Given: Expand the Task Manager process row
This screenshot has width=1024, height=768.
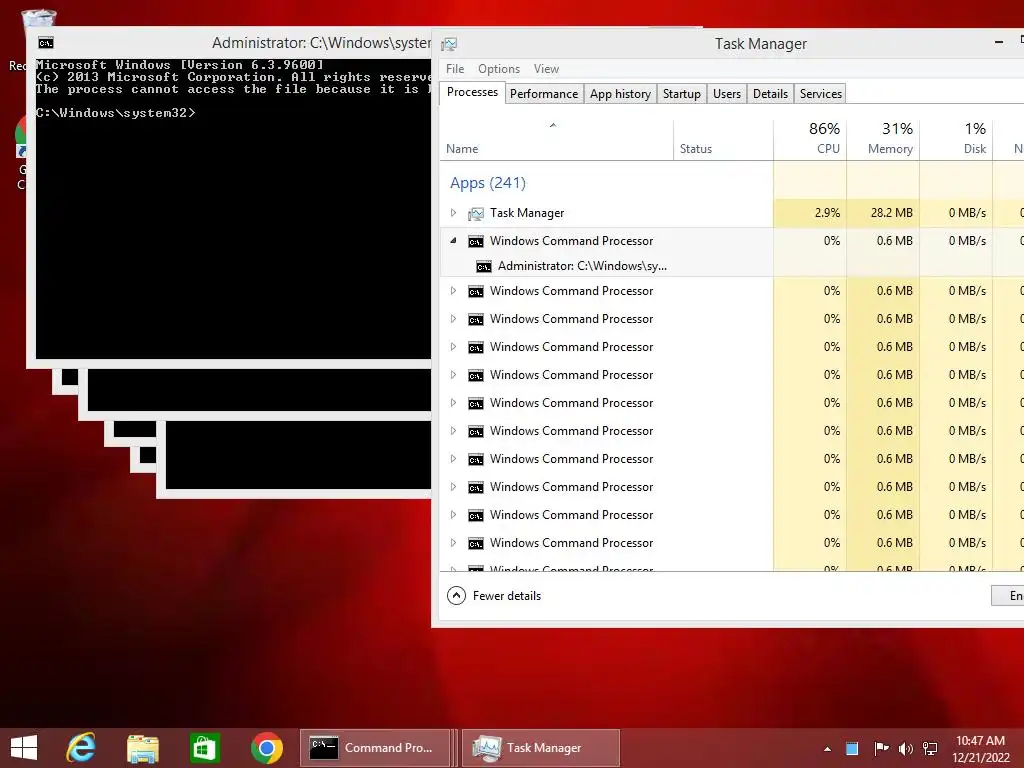Looking at the screenshot, I should (x=453, y=213).
